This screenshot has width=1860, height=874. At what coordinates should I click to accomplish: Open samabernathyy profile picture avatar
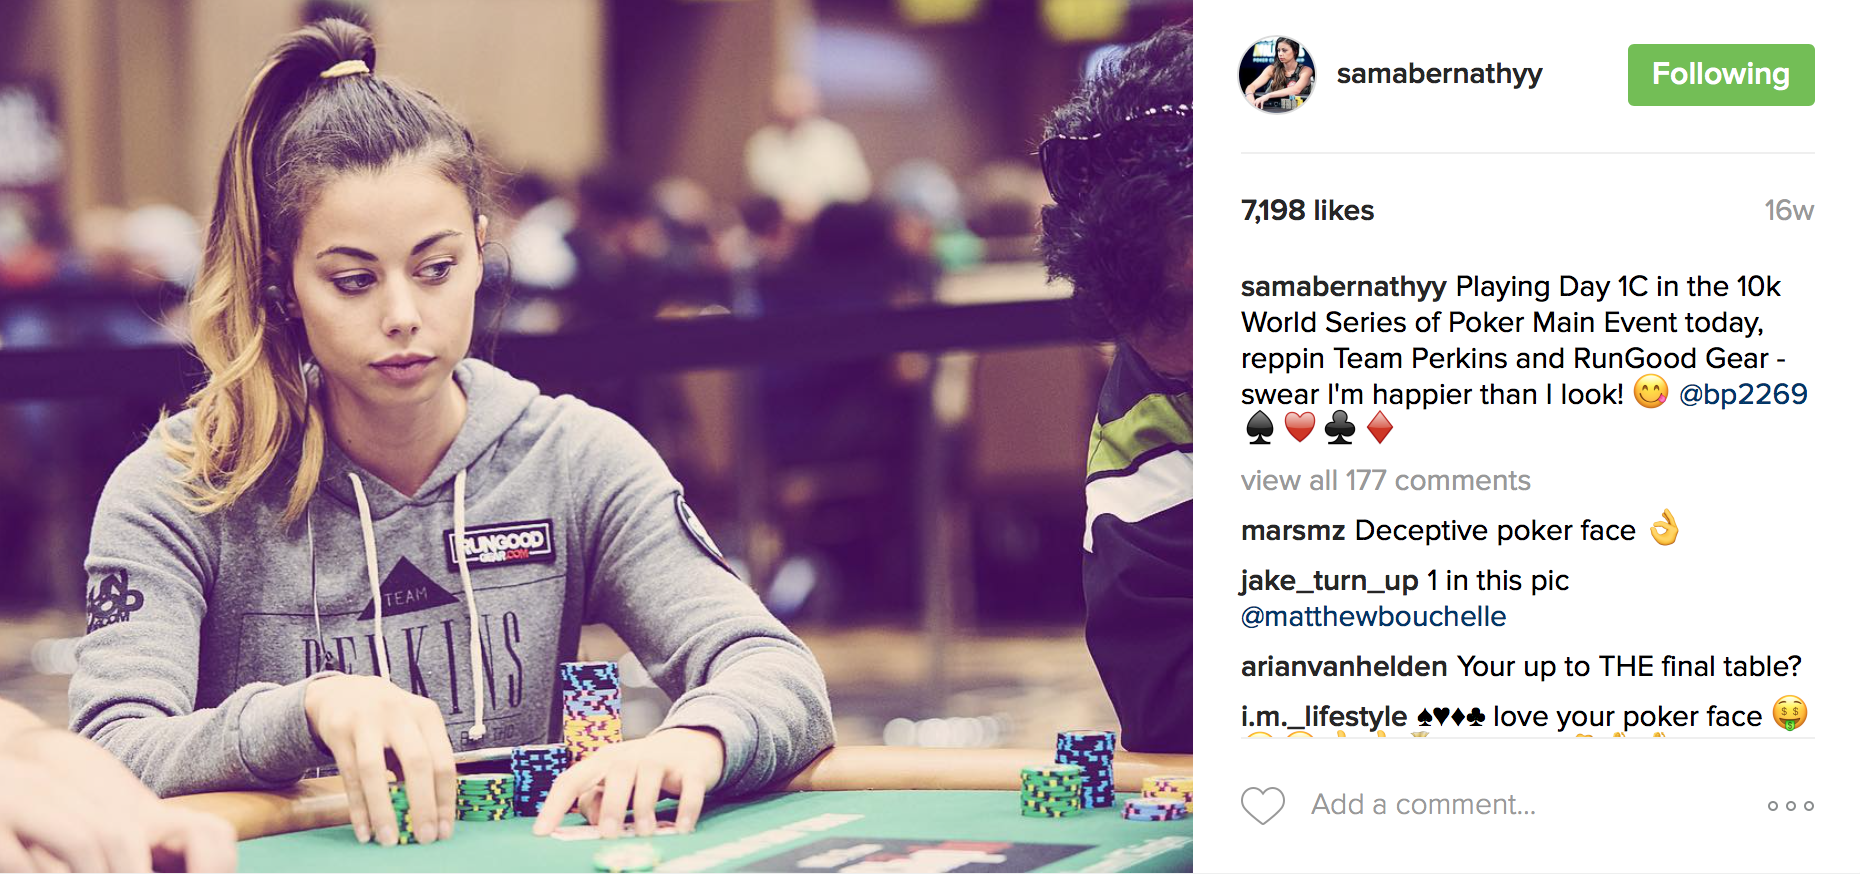click(1277, 75)
